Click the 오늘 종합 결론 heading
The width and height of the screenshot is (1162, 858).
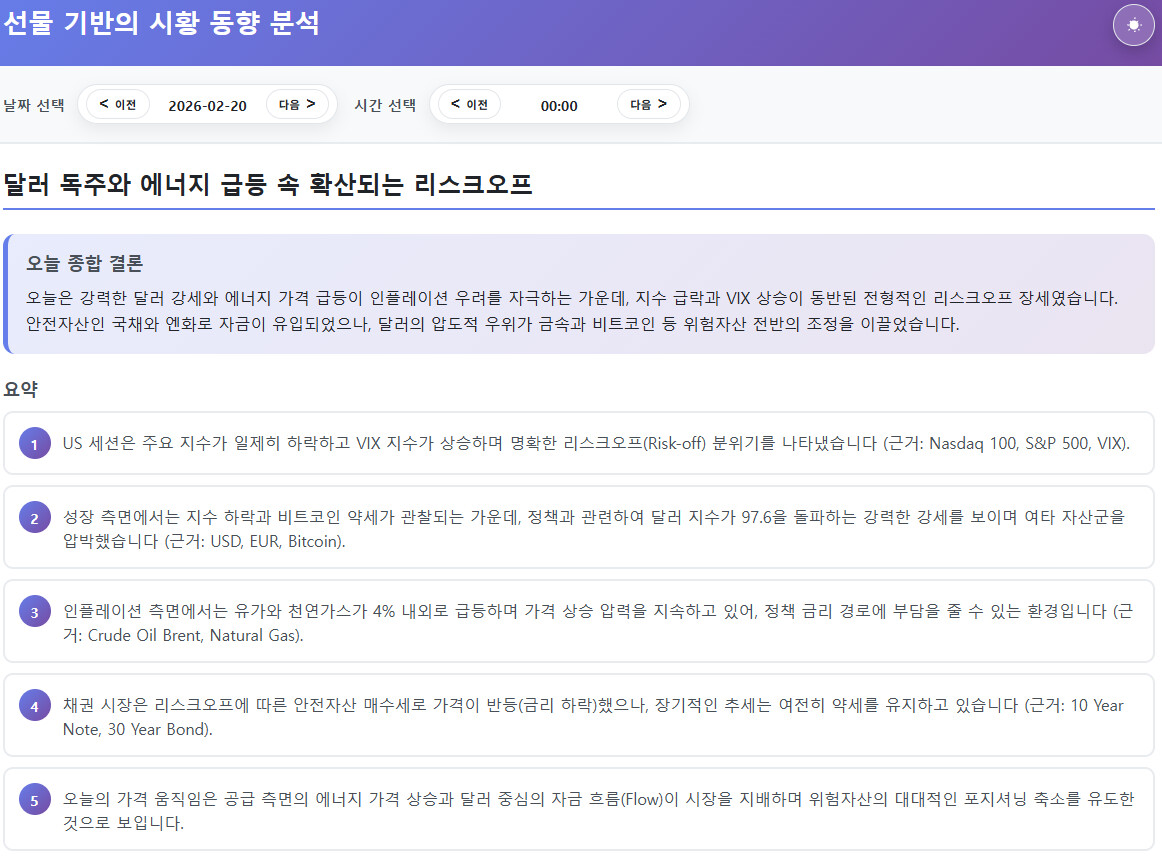point(85,263)
